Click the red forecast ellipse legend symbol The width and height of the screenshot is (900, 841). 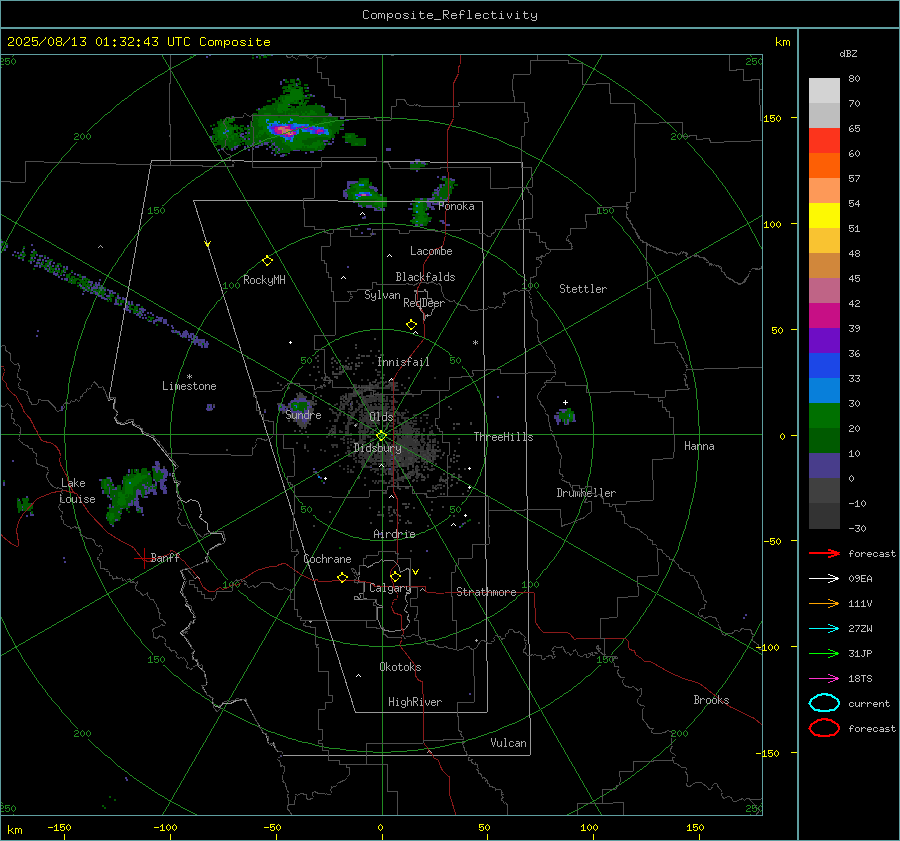click(824, 728)
